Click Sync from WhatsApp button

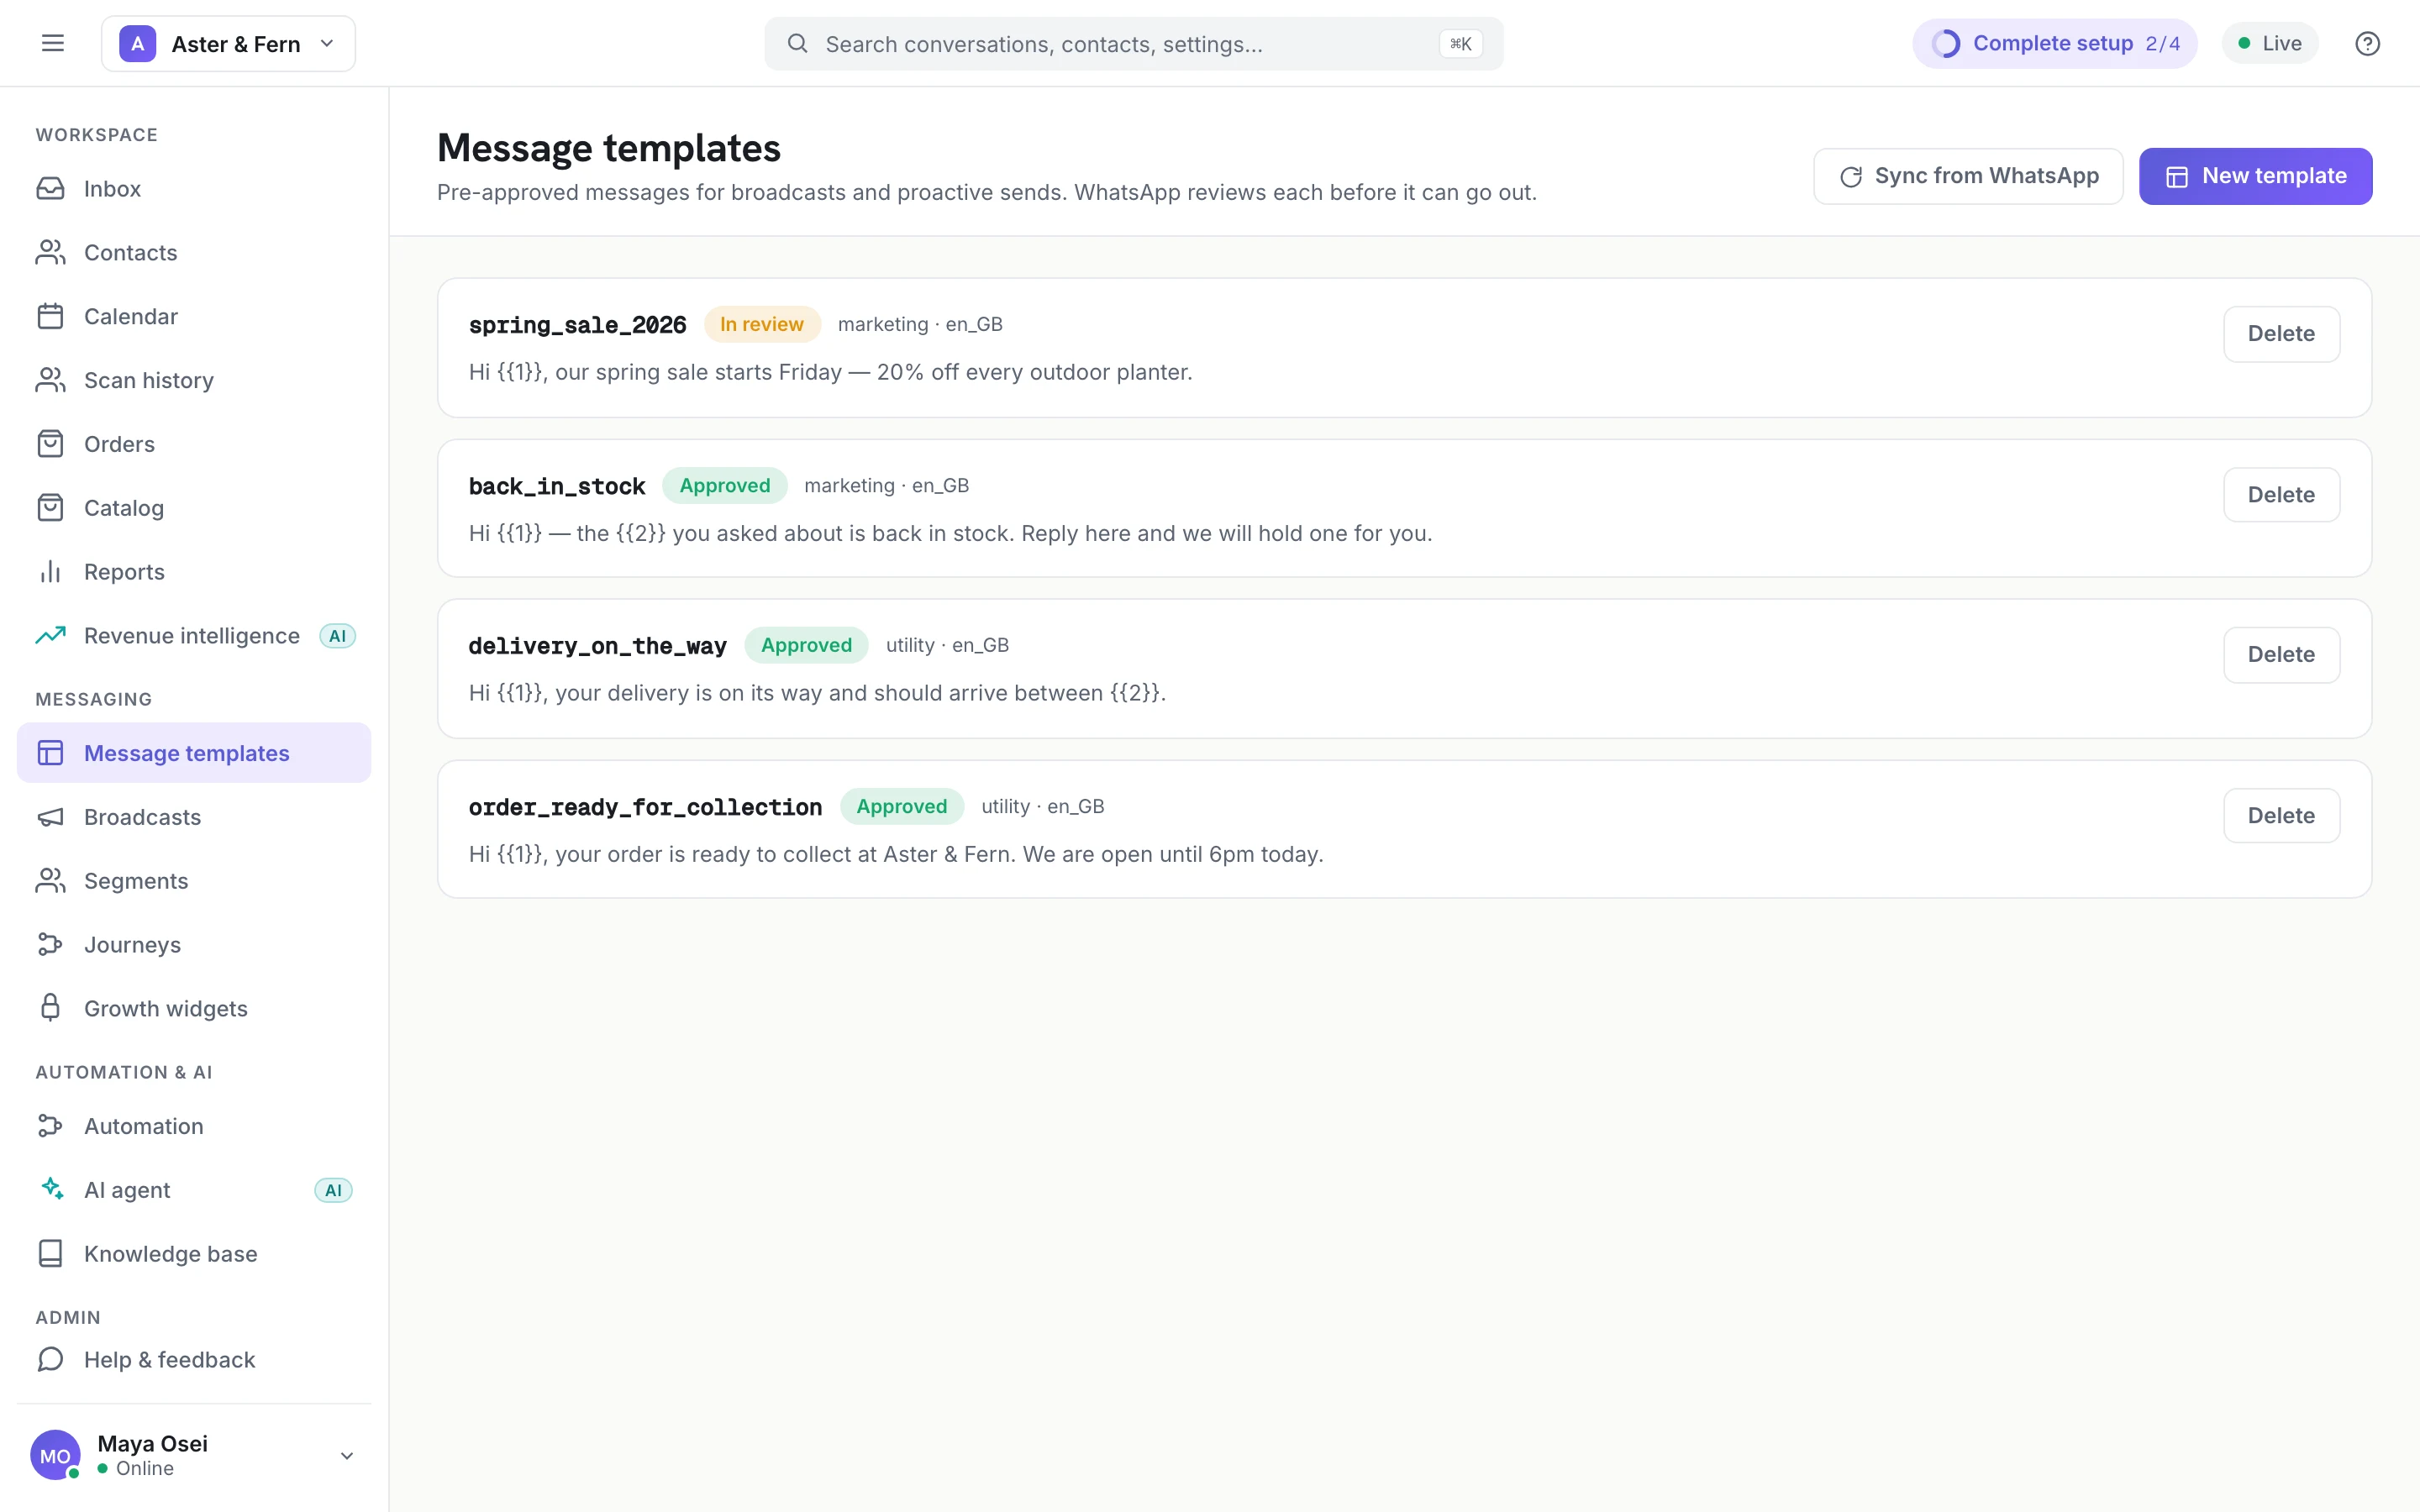pyautogui.click(x=1968, y=176)
